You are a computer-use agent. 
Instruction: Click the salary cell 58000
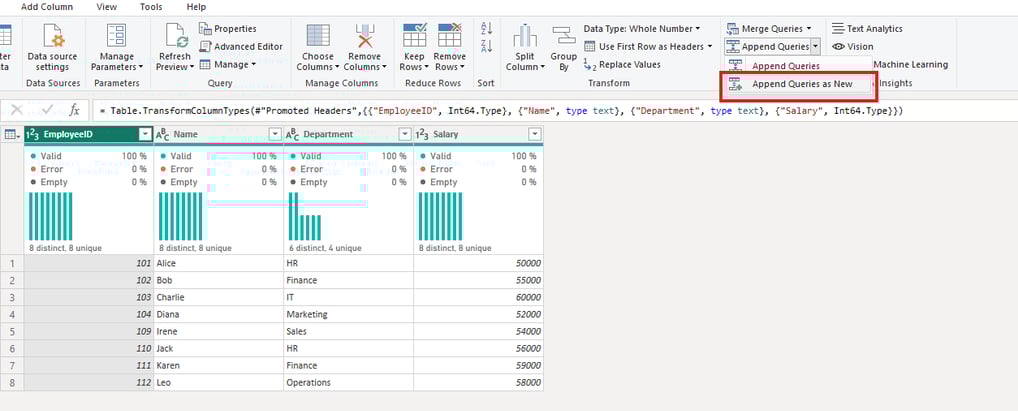[478, 382]
